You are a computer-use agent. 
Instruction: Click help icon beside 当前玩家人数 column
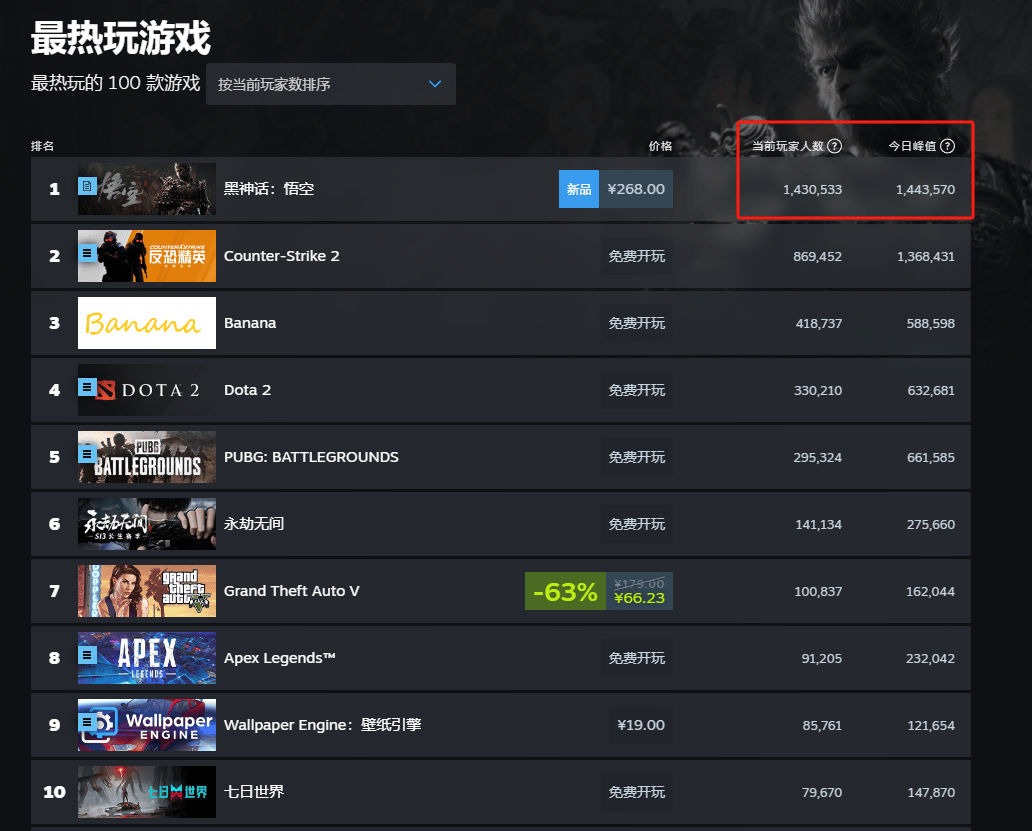[834, 146]
